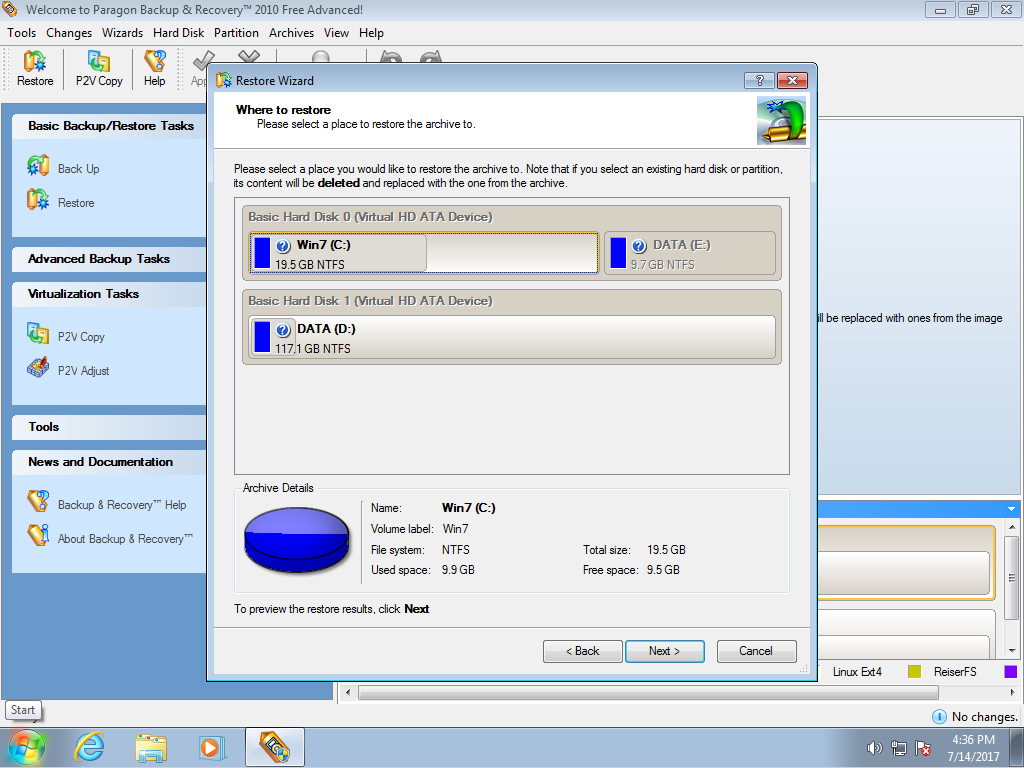The height and width of the screenshot is (768, 1024).
Task: Open the Wizards menu
Action: coord(122,33)
